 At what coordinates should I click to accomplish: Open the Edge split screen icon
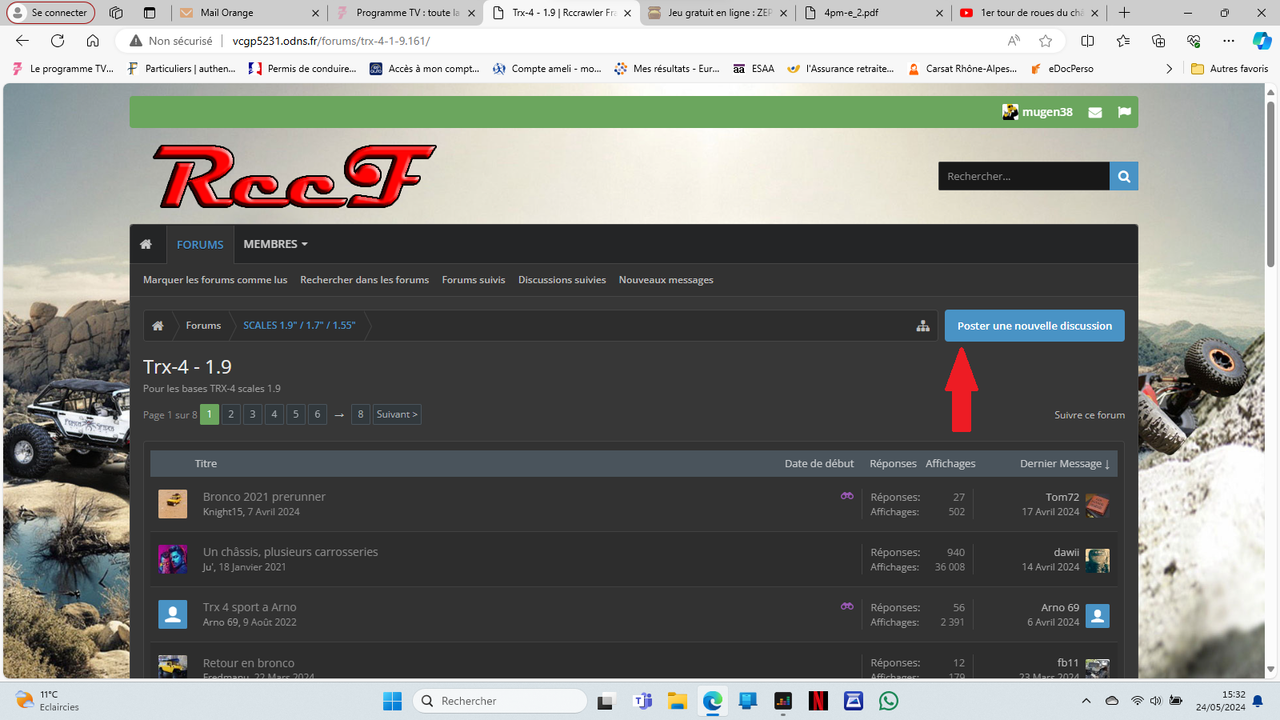click(x=1088, y=41)
